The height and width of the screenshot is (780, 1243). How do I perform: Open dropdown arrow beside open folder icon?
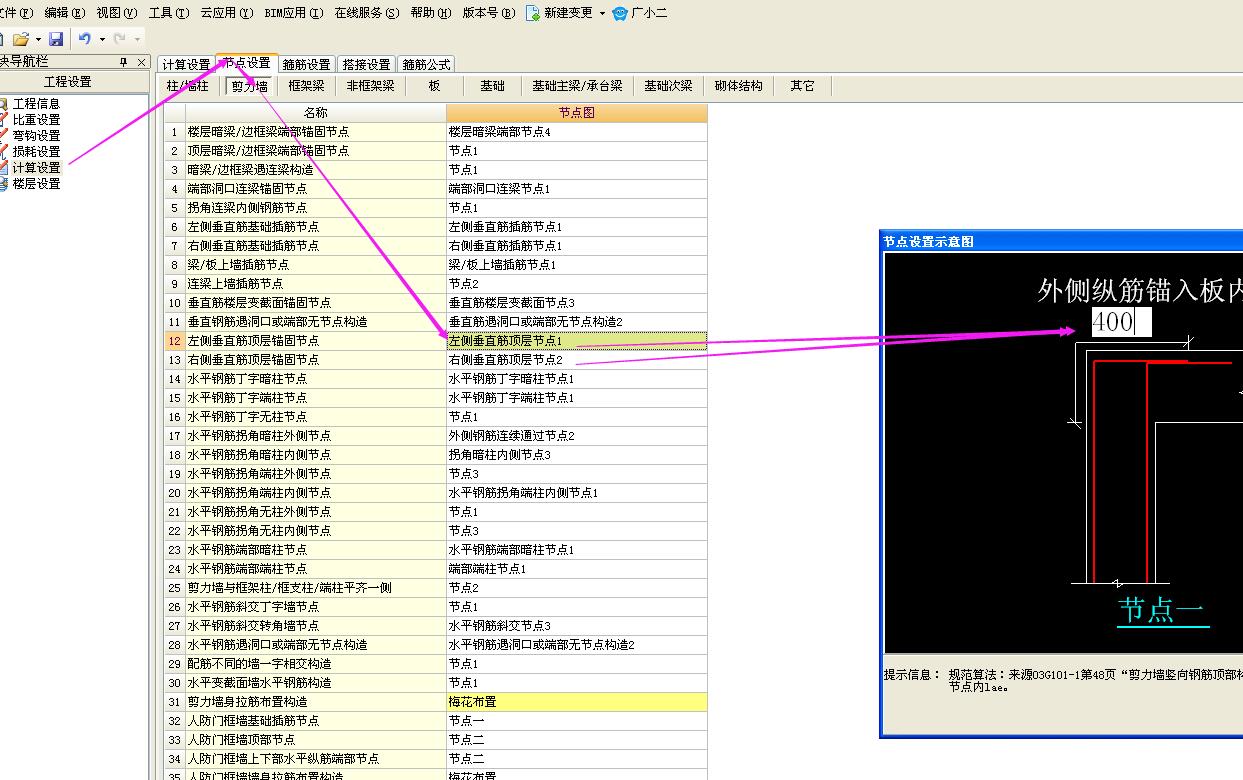[x=38, y=39]
